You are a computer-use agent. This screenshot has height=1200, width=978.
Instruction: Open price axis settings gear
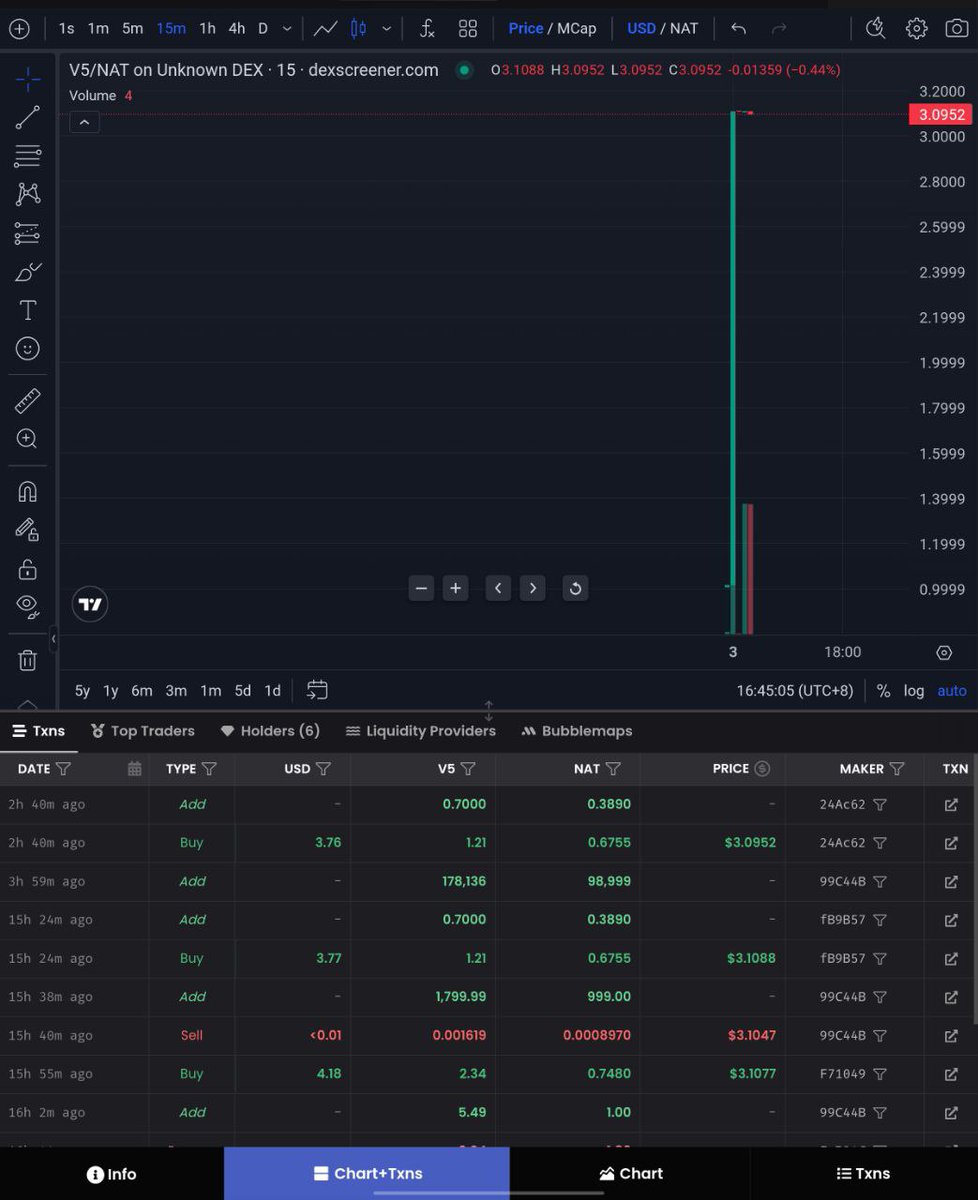tap(944, 652)
